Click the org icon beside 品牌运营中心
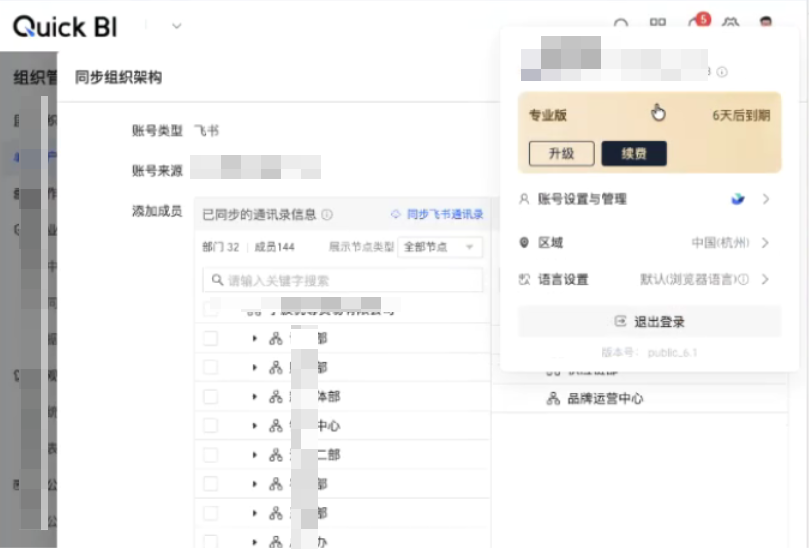 pos(553,398)
